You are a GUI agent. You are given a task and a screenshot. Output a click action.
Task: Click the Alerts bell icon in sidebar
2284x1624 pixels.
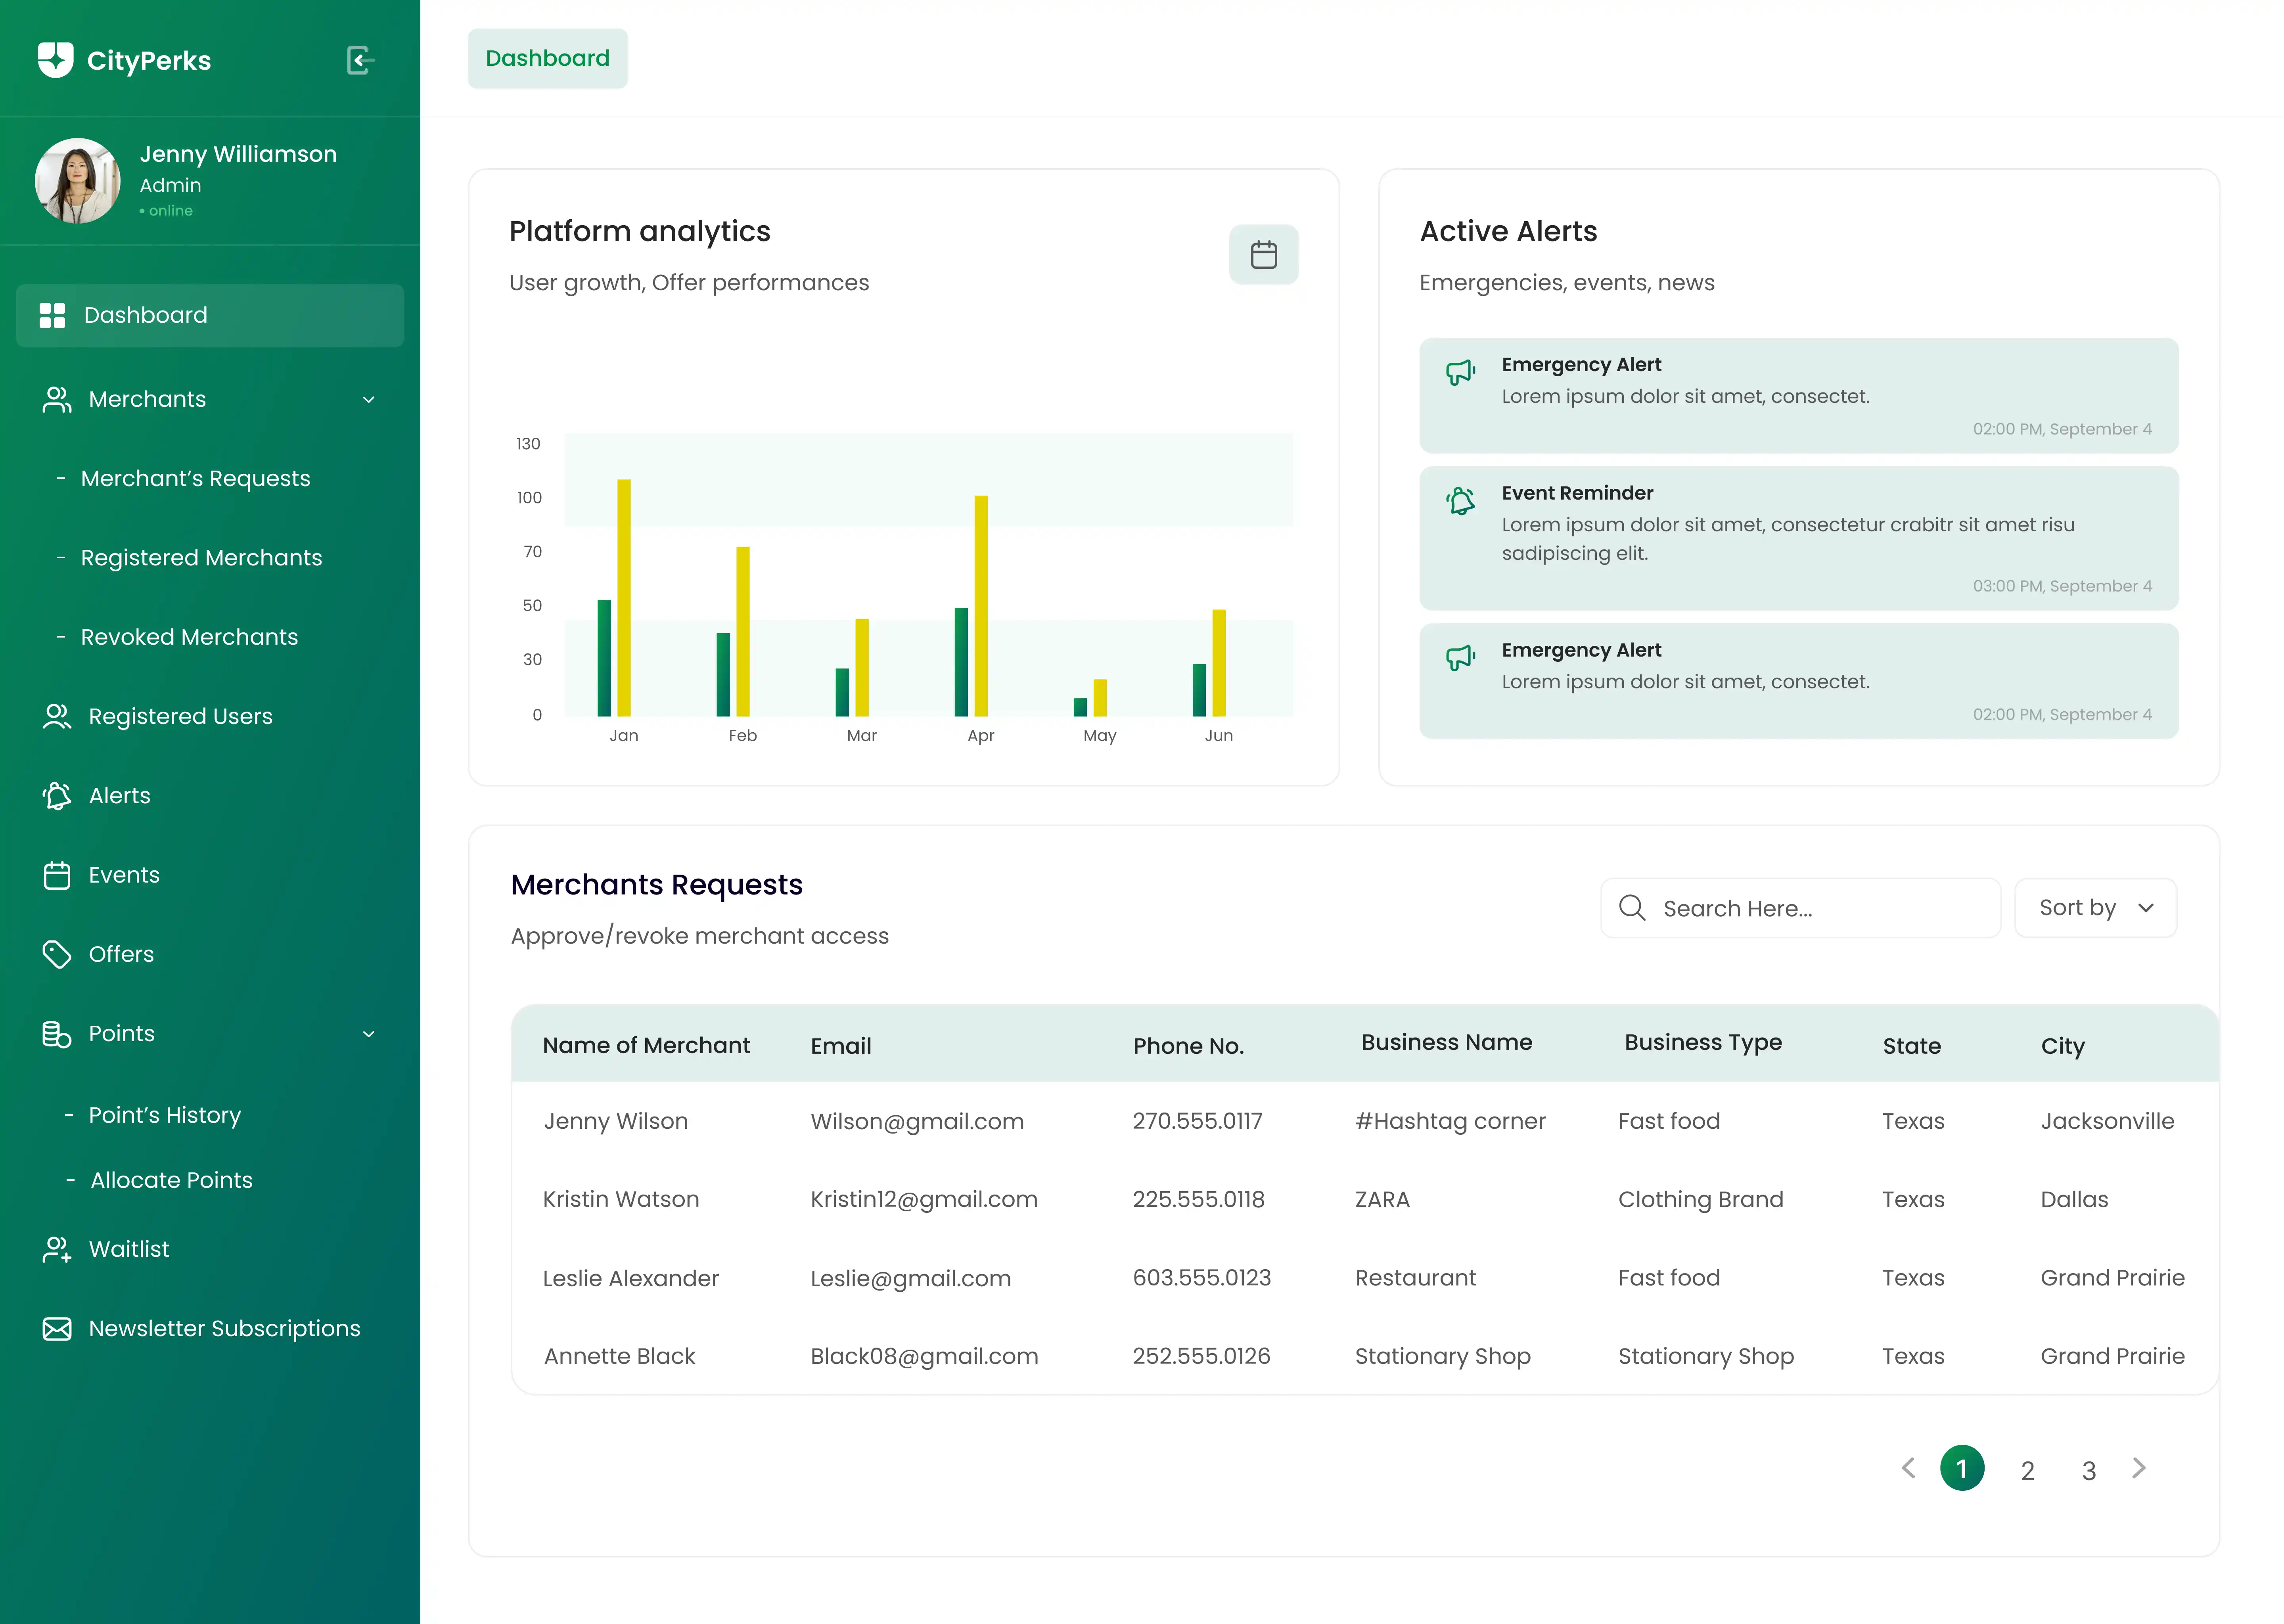[57, 796]
